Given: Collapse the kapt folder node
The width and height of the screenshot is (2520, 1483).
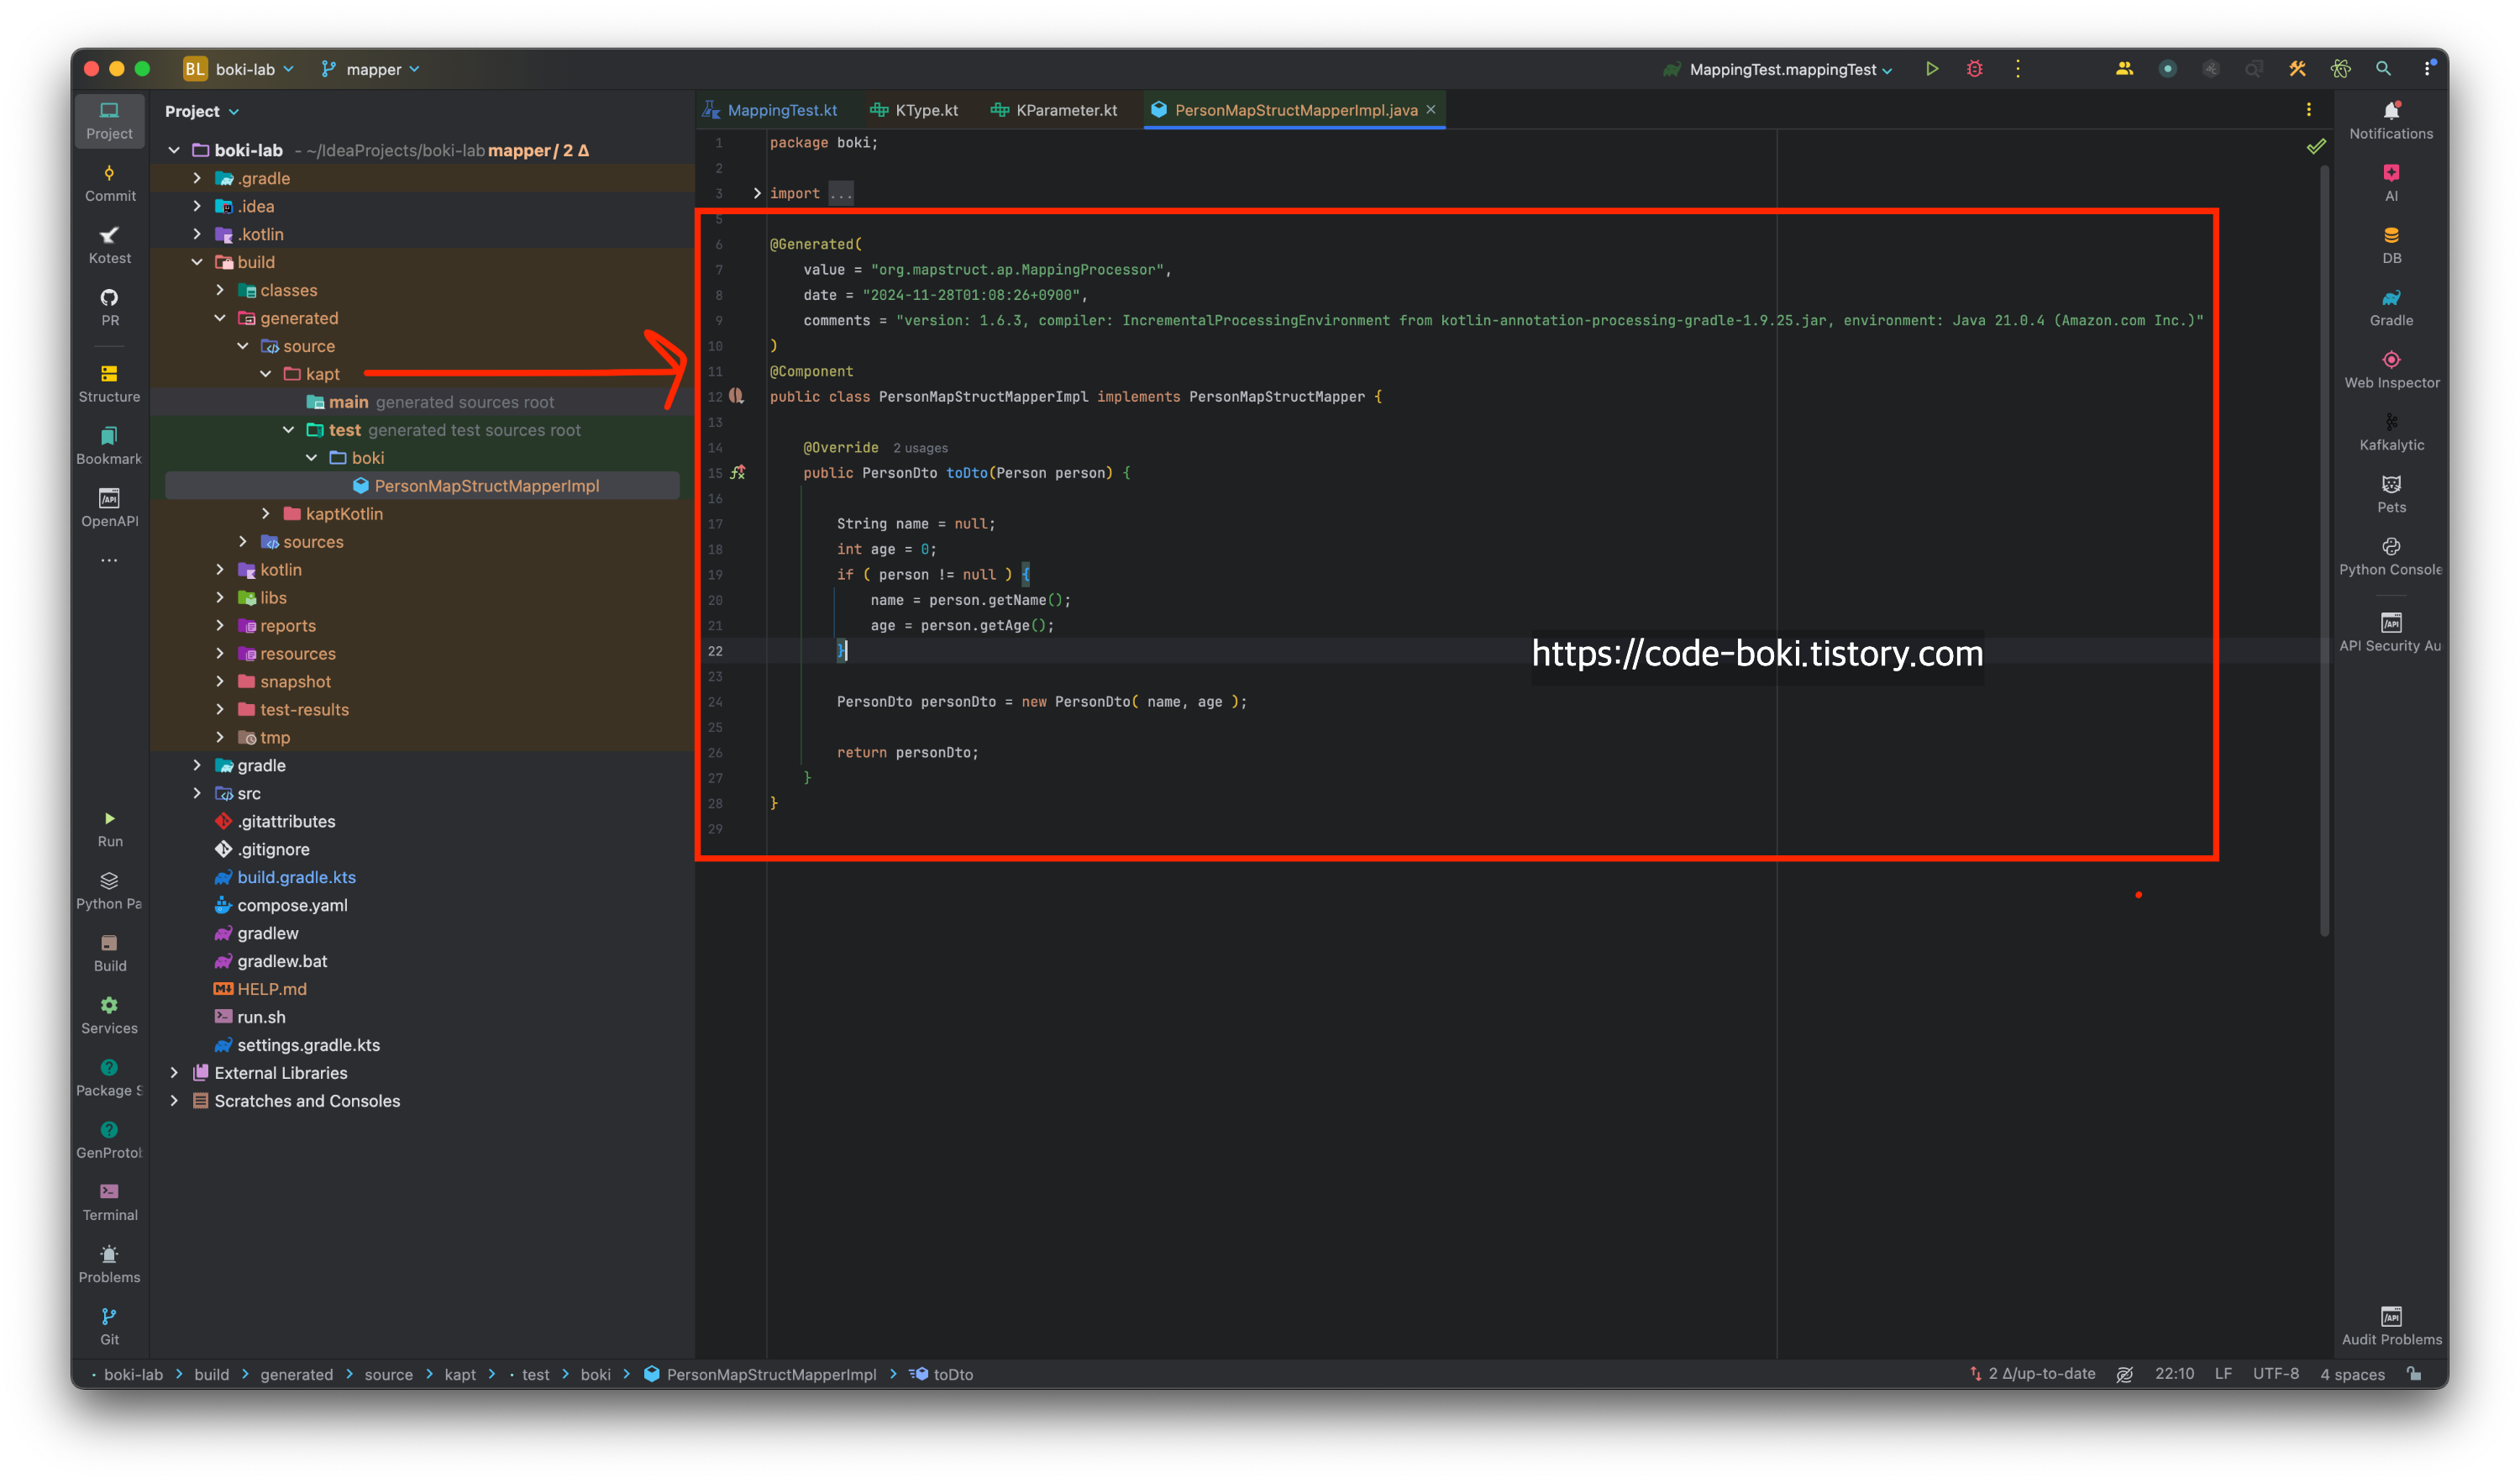Looking at the screenshot, I should 266,374.
